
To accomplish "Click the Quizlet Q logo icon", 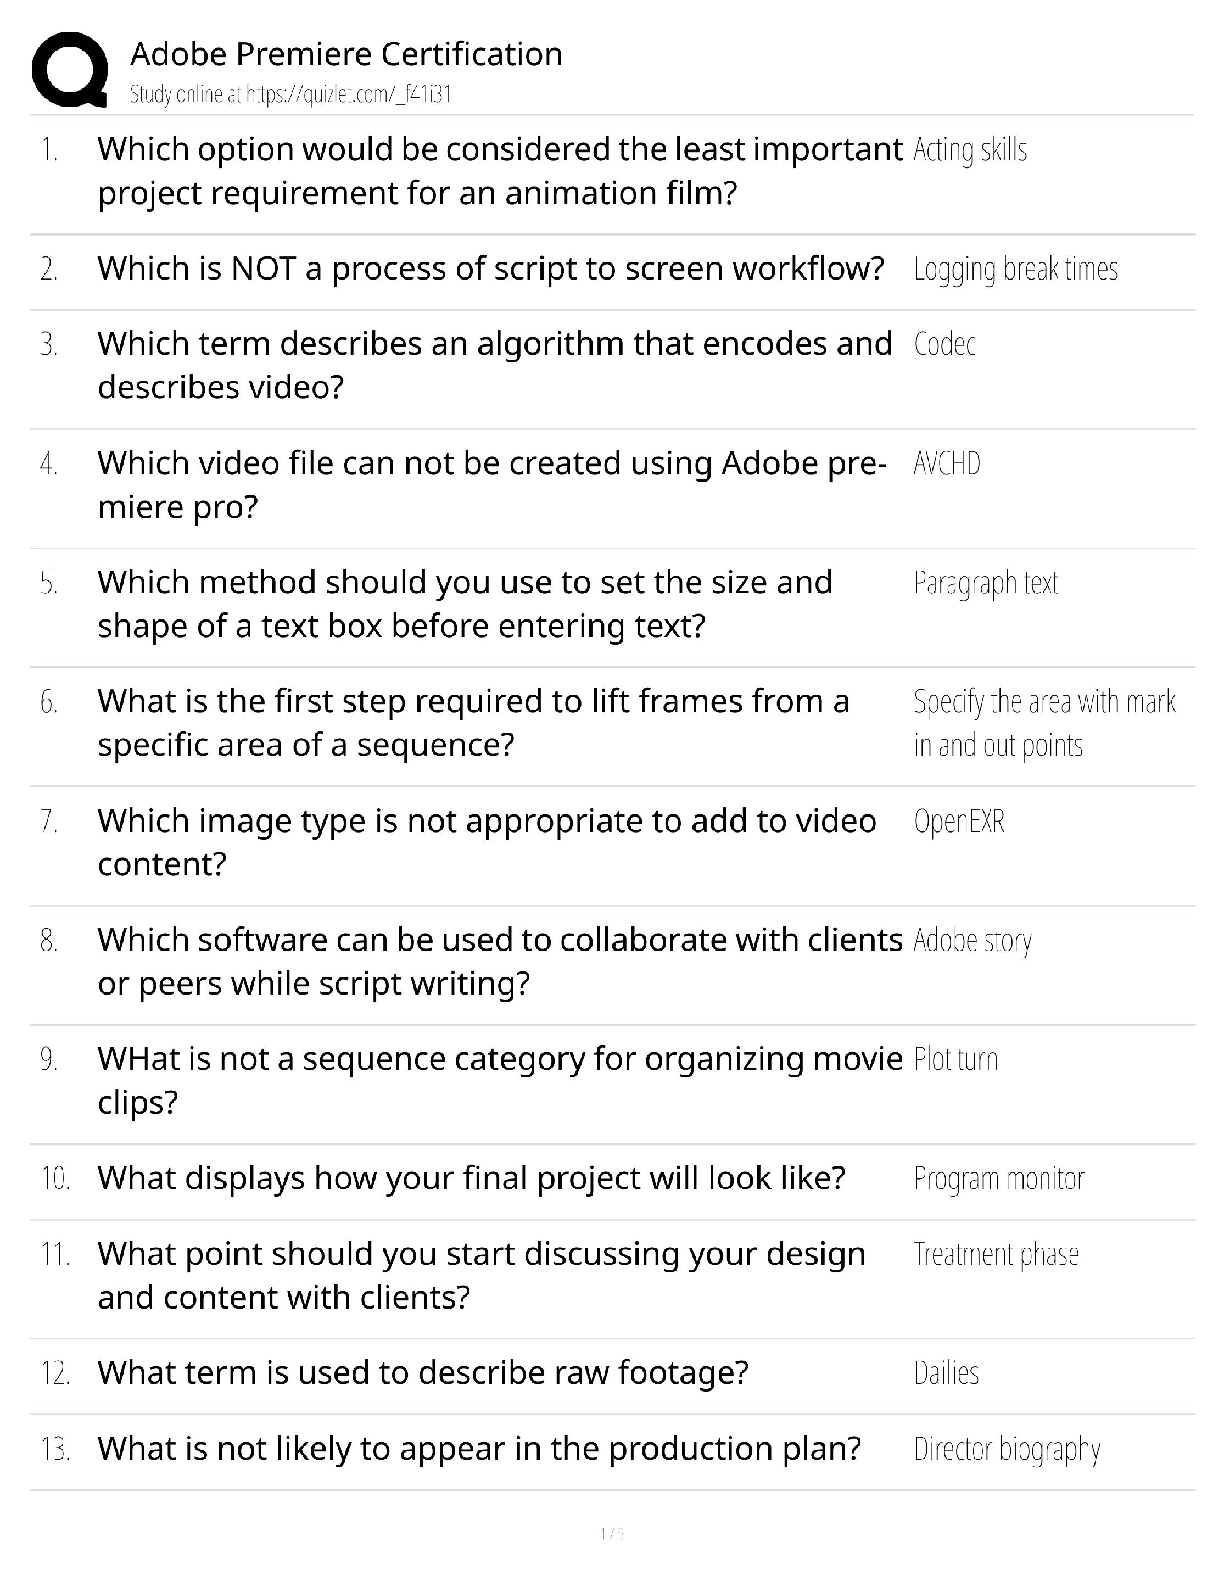I will tap(70, 69).
